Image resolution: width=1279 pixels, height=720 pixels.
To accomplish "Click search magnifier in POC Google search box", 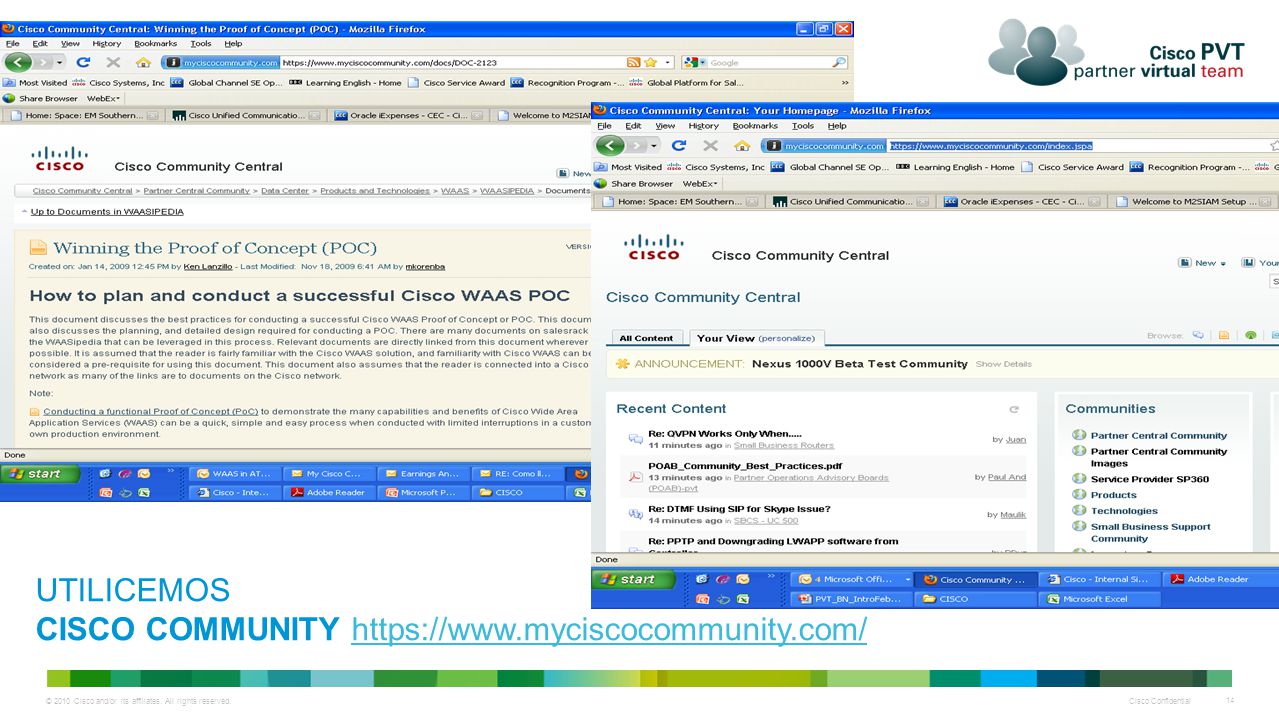I will tap(839, 62).
